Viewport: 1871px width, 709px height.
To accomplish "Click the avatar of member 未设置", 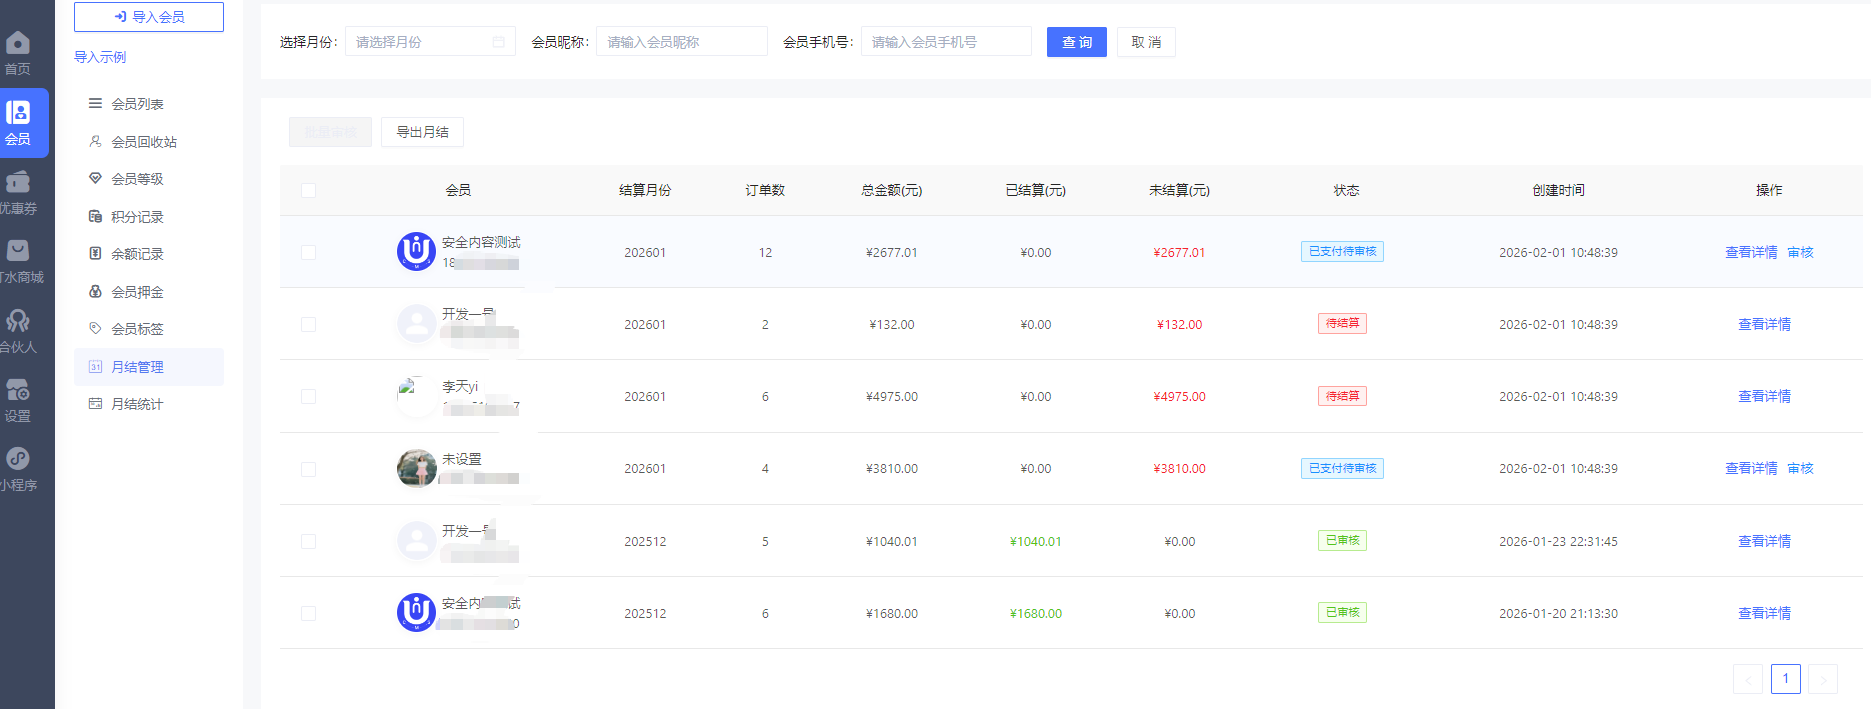I will [416, 468].
